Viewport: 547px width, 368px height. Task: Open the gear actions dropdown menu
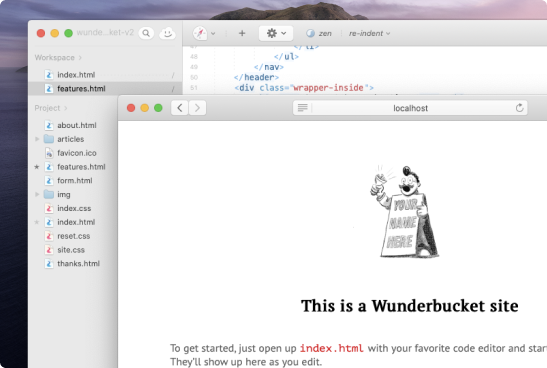click(276, 33)
